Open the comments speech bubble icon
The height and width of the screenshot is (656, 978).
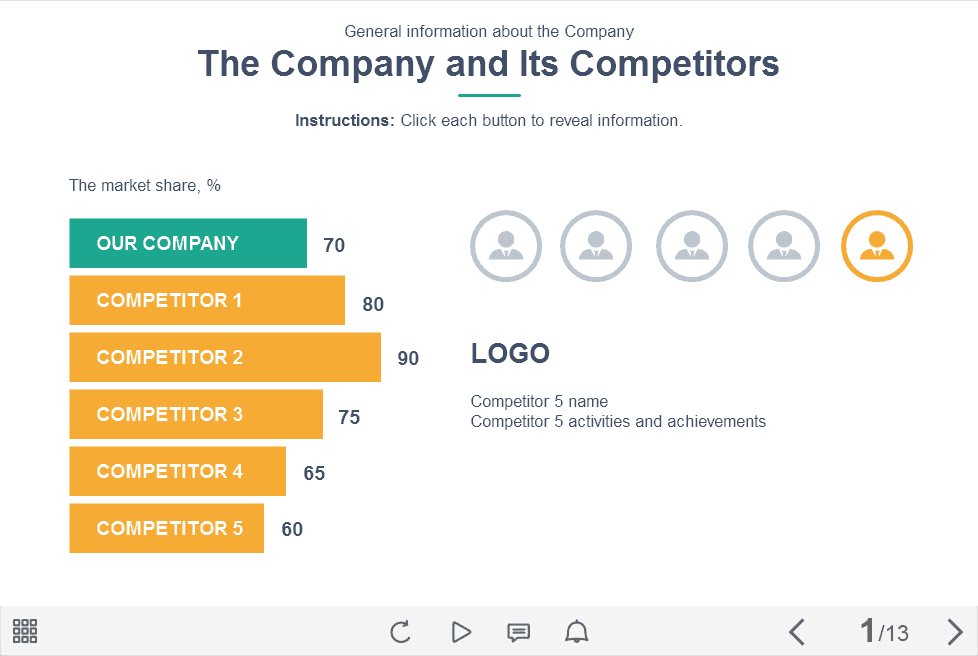click(518, 632)
